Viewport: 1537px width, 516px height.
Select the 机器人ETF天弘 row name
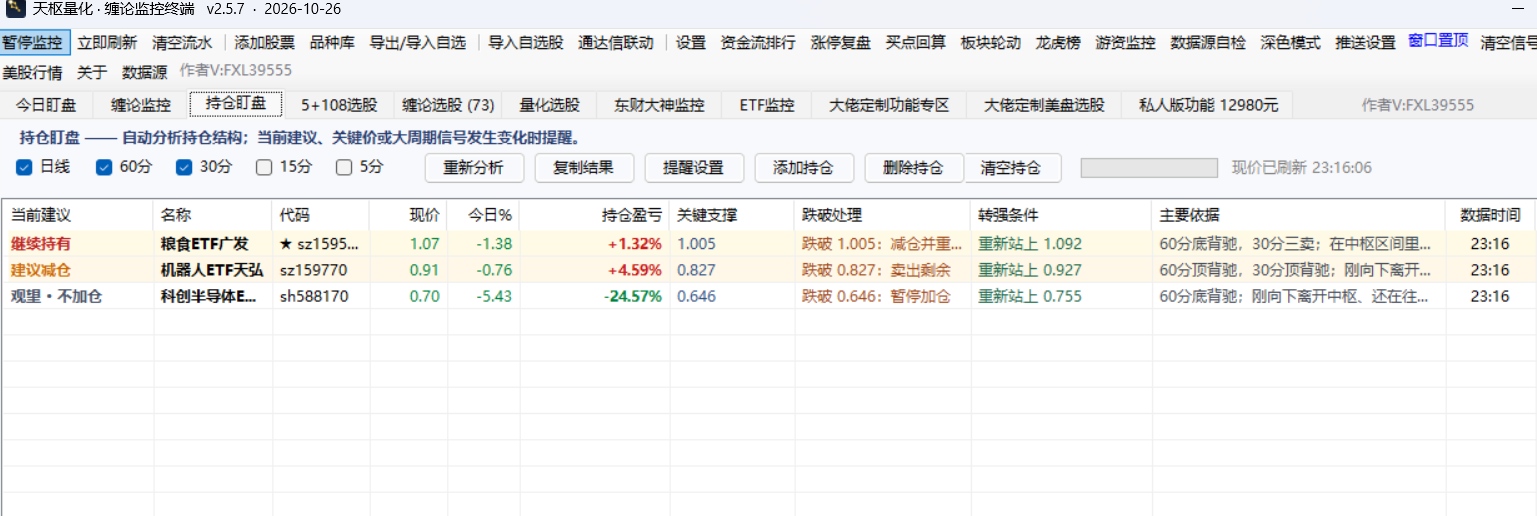(212, 270)
